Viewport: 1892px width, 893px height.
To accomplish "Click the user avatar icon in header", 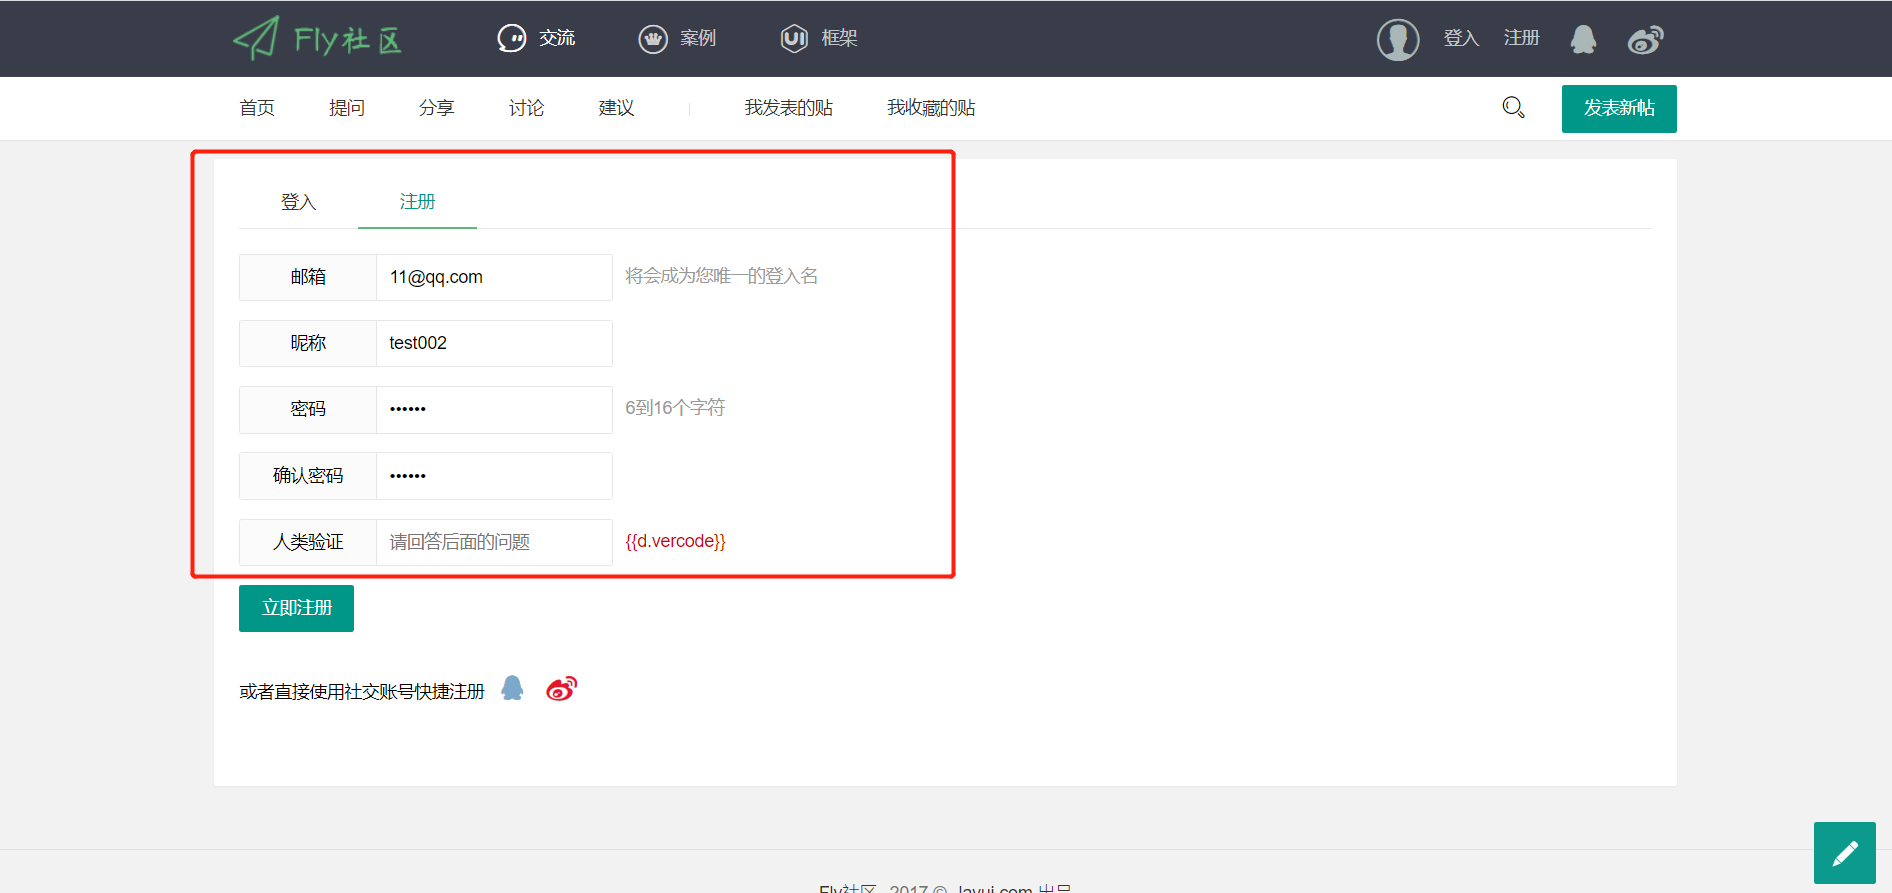I will point(1398,39).
